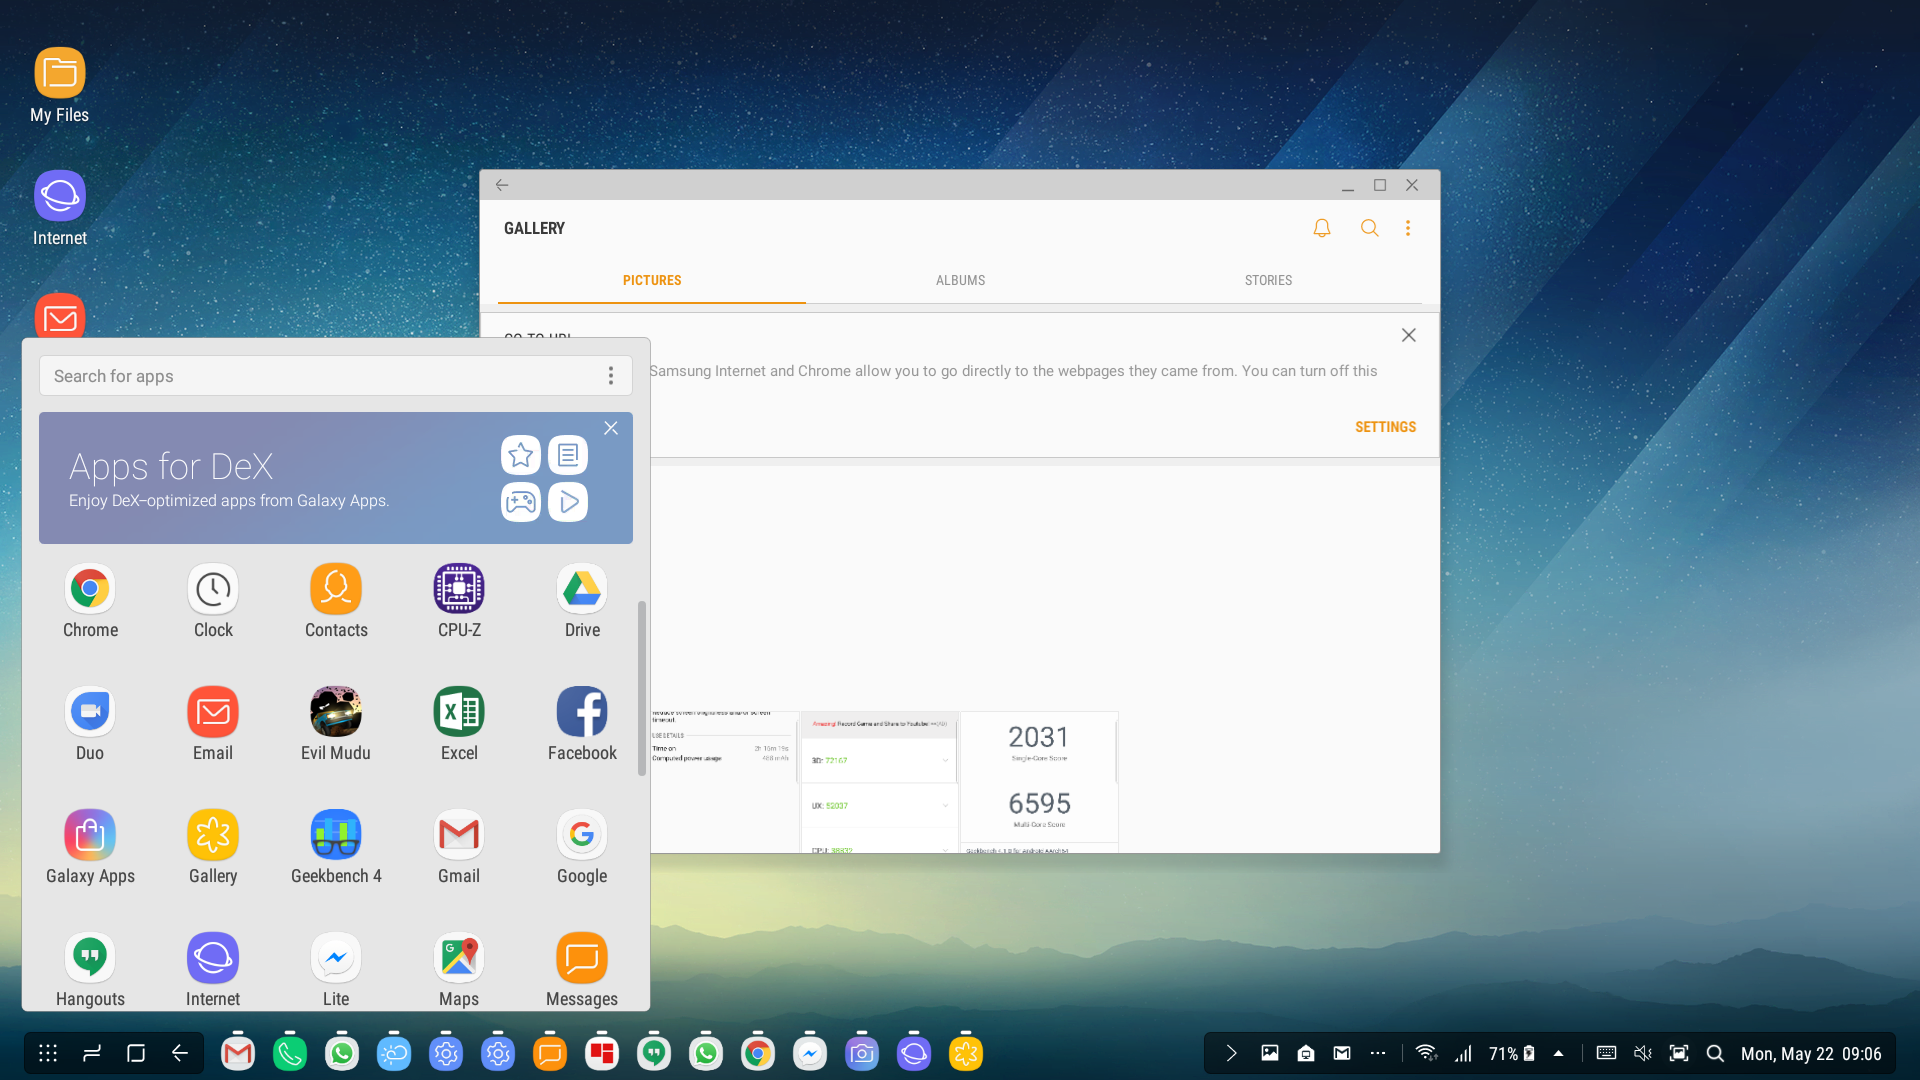Open the Gallery more options menu
Viewport: 1920px width, 1080px height.
tap(1408, 228)
